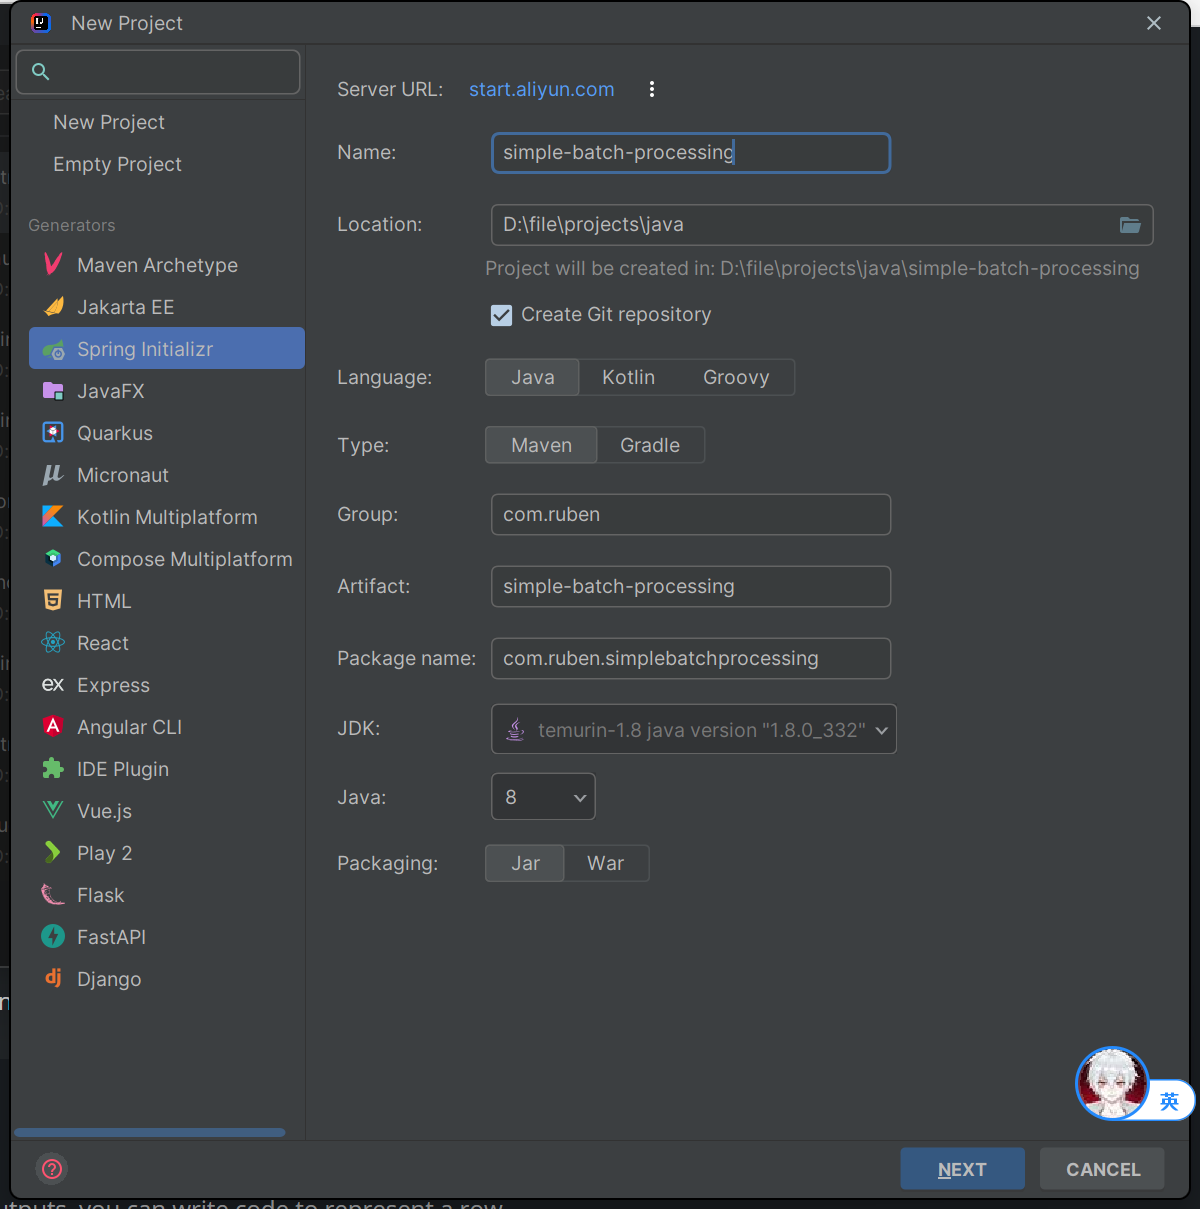Uncheck Create Git repository checkbox
The image size is (1200, 1209).
(x=502, y=315)
